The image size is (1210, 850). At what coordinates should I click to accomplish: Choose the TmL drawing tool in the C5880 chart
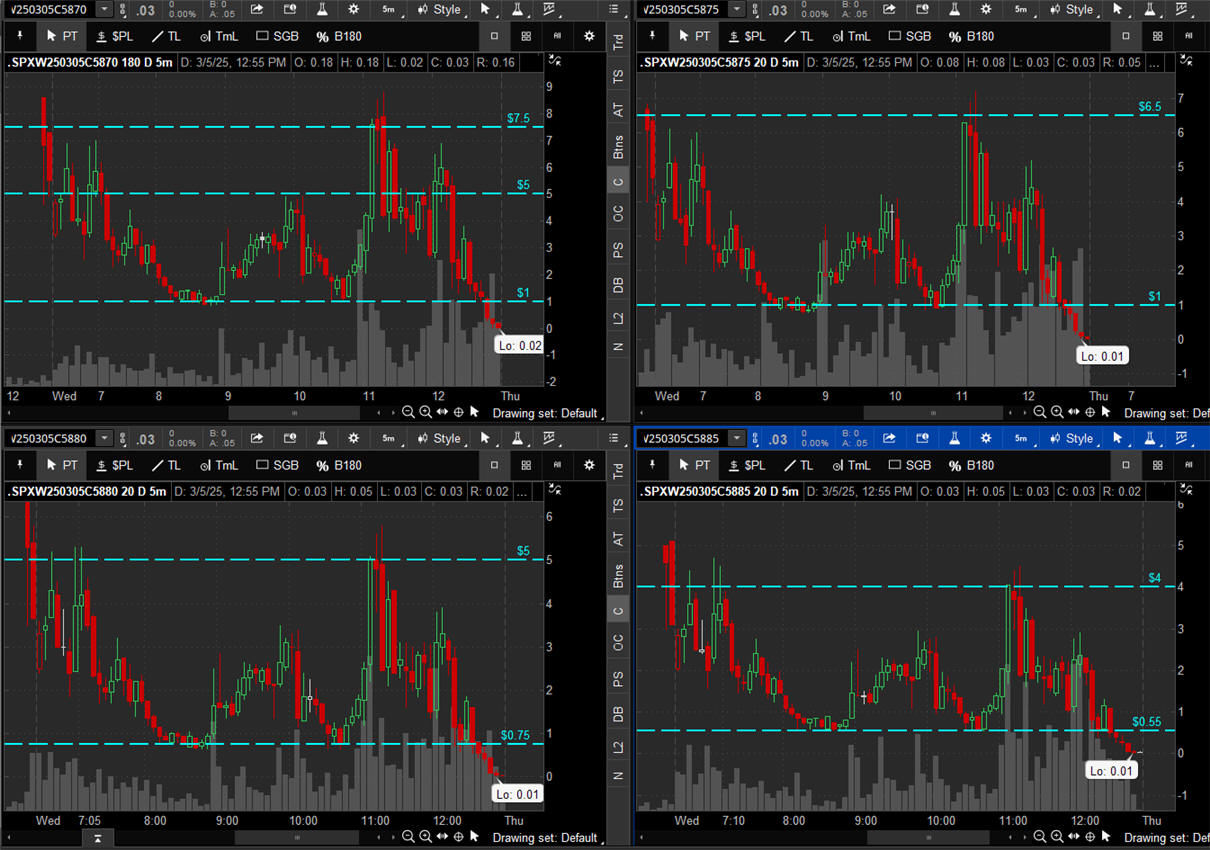(218, 465)
